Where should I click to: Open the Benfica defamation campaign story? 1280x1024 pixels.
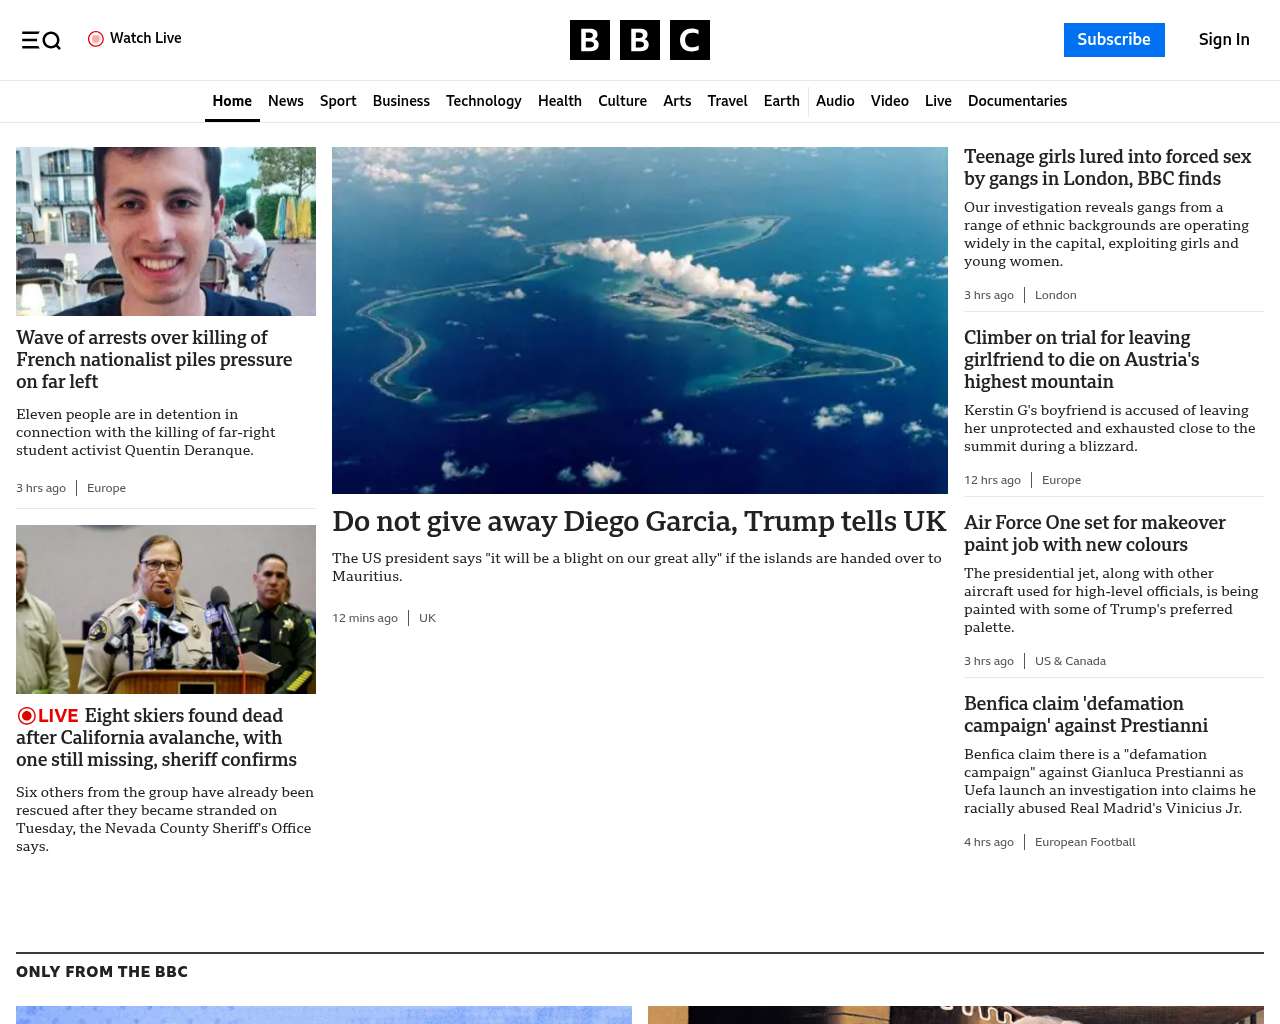click(1085, 715)
